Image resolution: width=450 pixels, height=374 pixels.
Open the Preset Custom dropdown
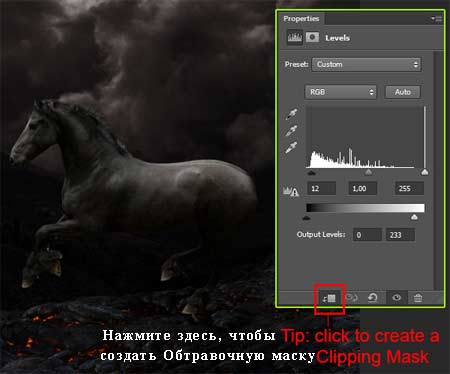point(366,64)
